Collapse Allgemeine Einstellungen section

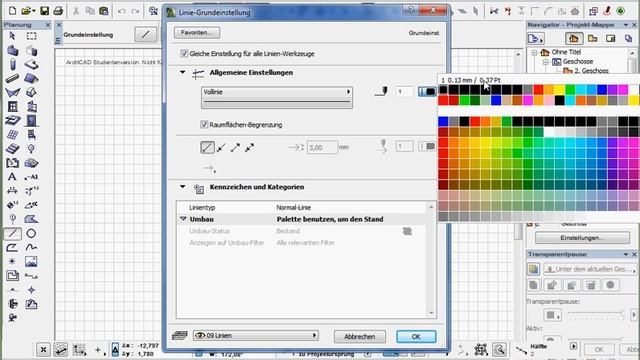click(x=182, y=72)
